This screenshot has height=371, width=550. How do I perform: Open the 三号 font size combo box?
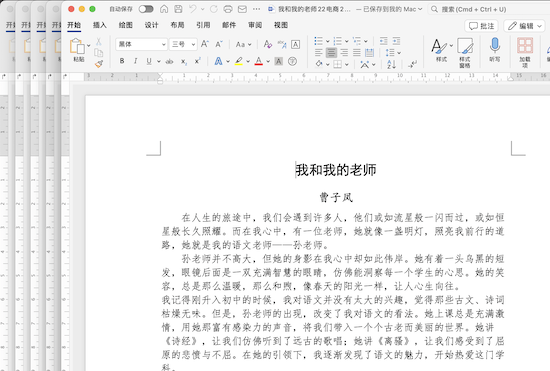(x=183, y=44)
